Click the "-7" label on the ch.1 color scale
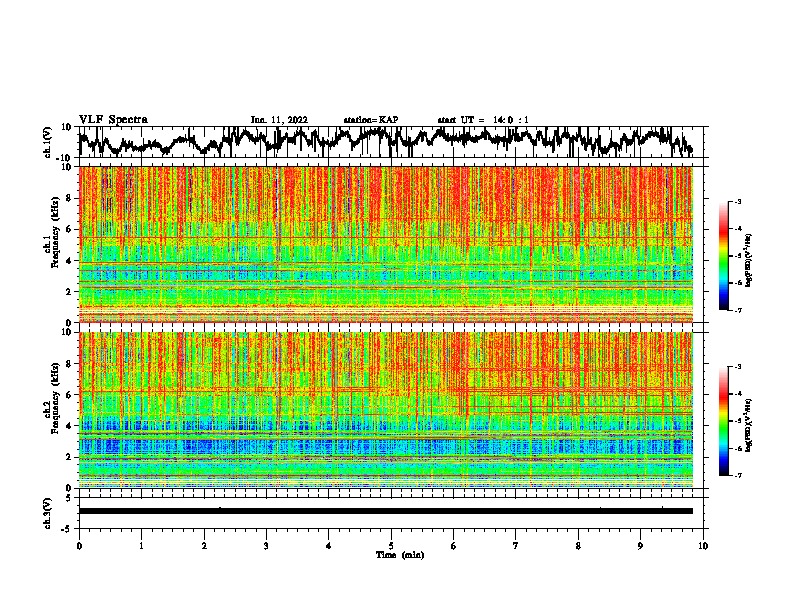Viewport: 792px width, 612px height. point(738,310)
